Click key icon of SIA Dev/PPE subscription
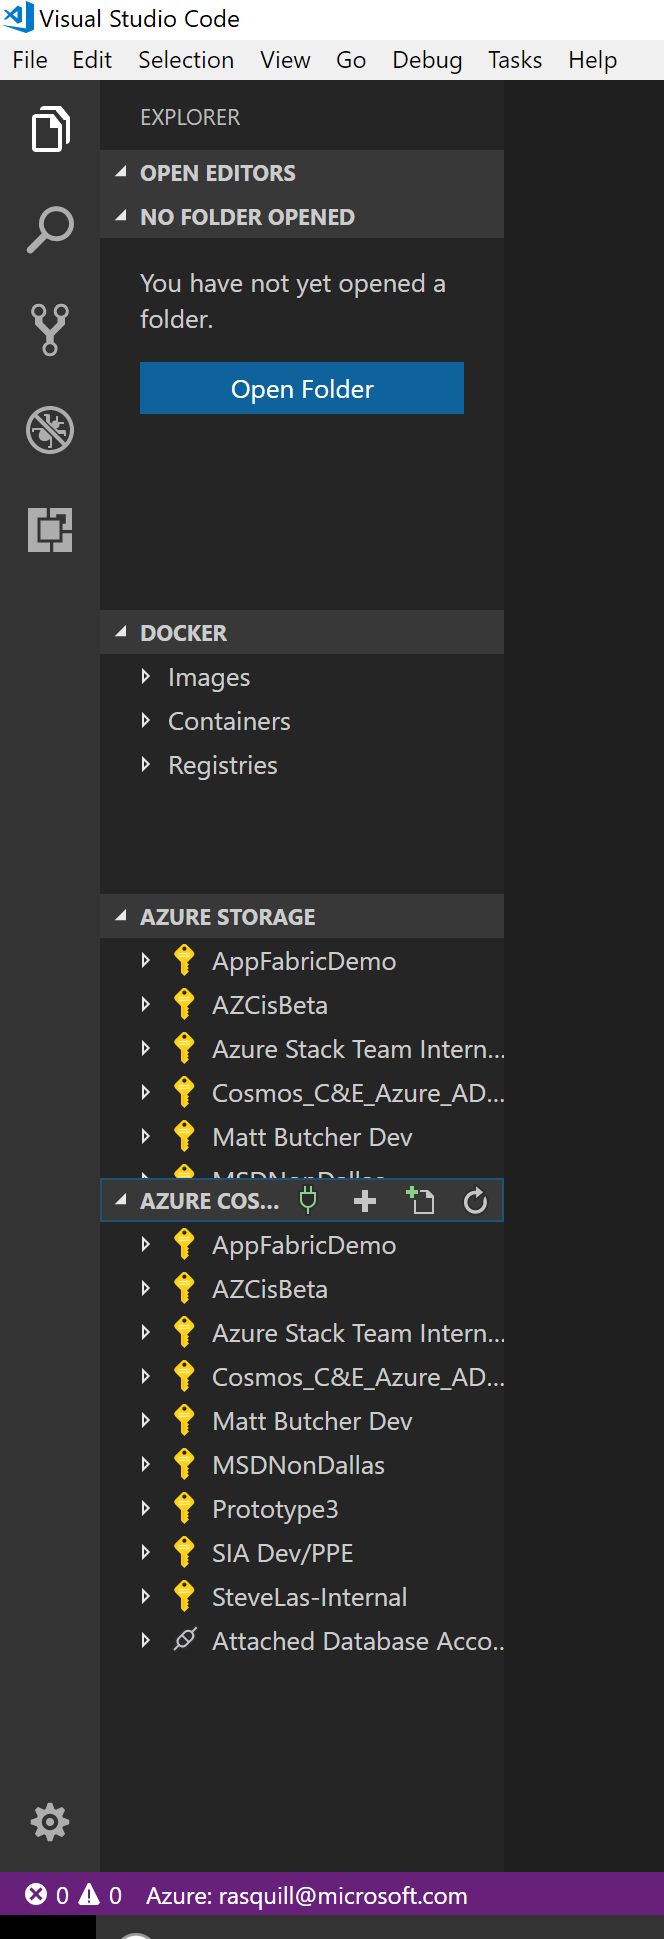 [184, 1552]
